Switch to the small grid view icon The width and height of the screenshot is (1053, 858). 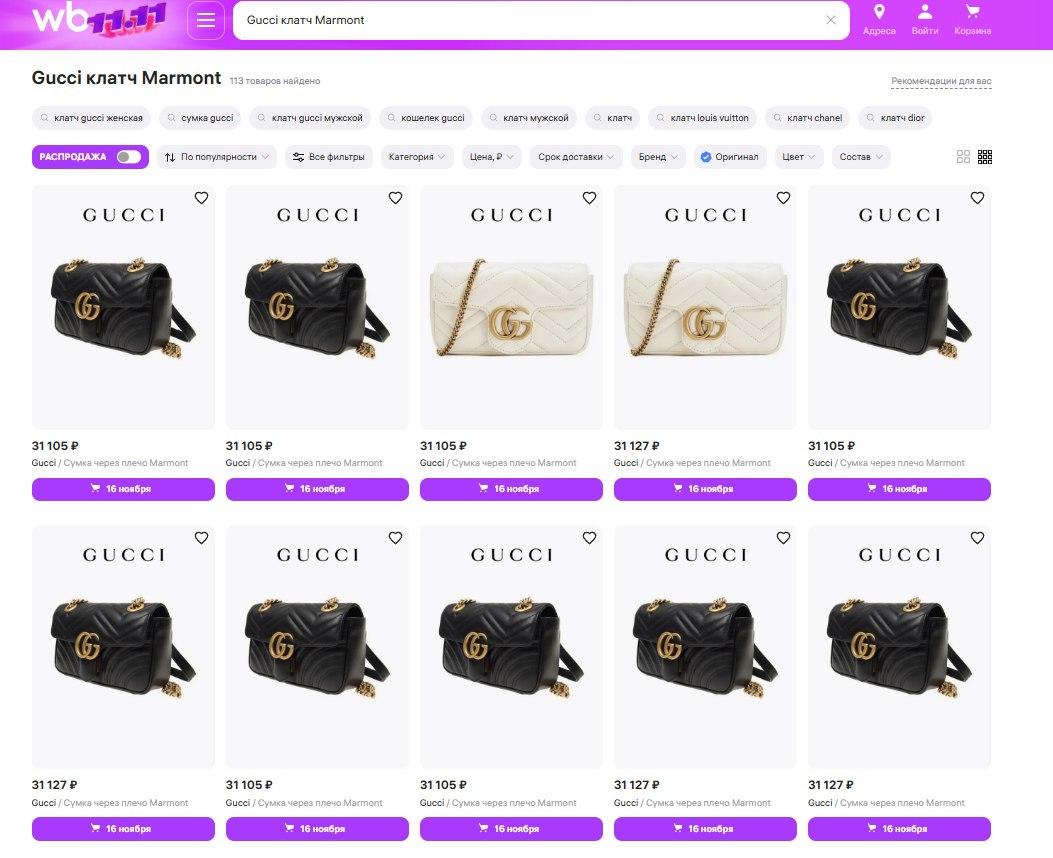click(x=985, y=156)
